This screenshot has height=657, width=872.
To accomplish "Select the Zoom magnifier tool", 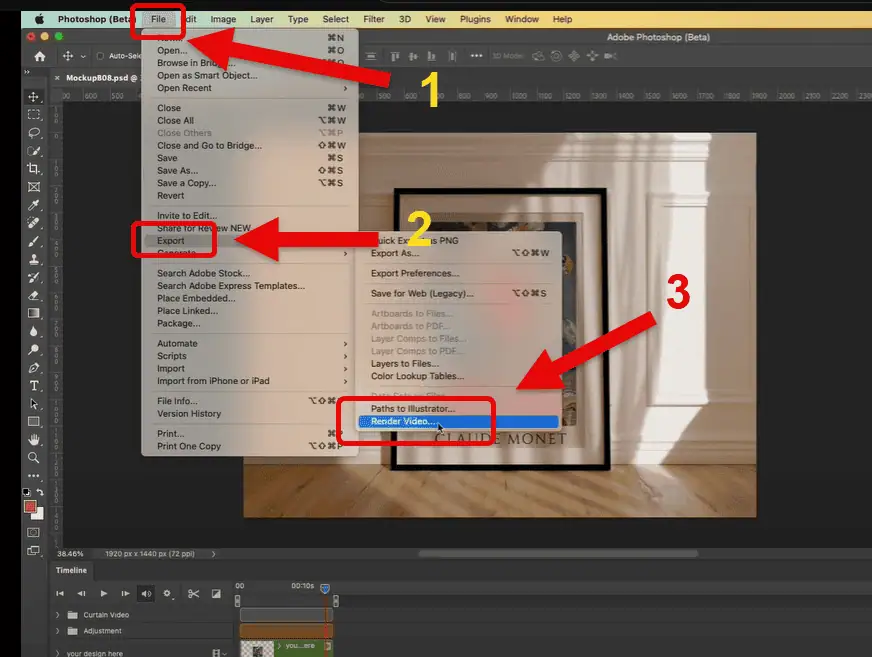I will 34,458.
